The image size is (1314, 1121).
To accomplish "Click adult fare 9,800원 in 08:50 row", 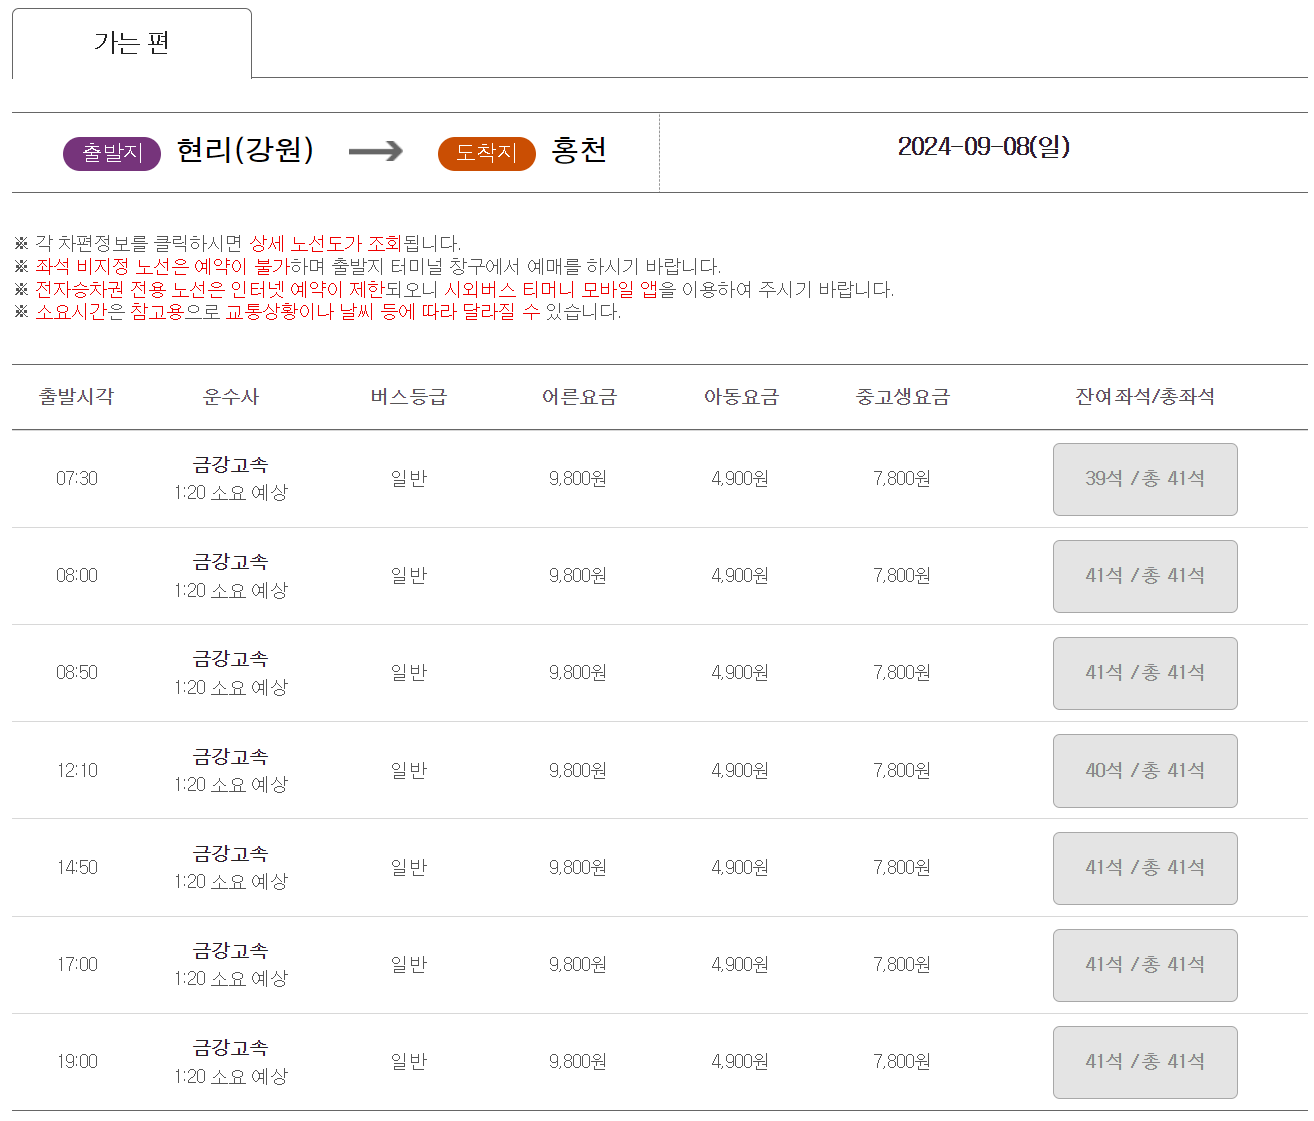I will 578,672.
